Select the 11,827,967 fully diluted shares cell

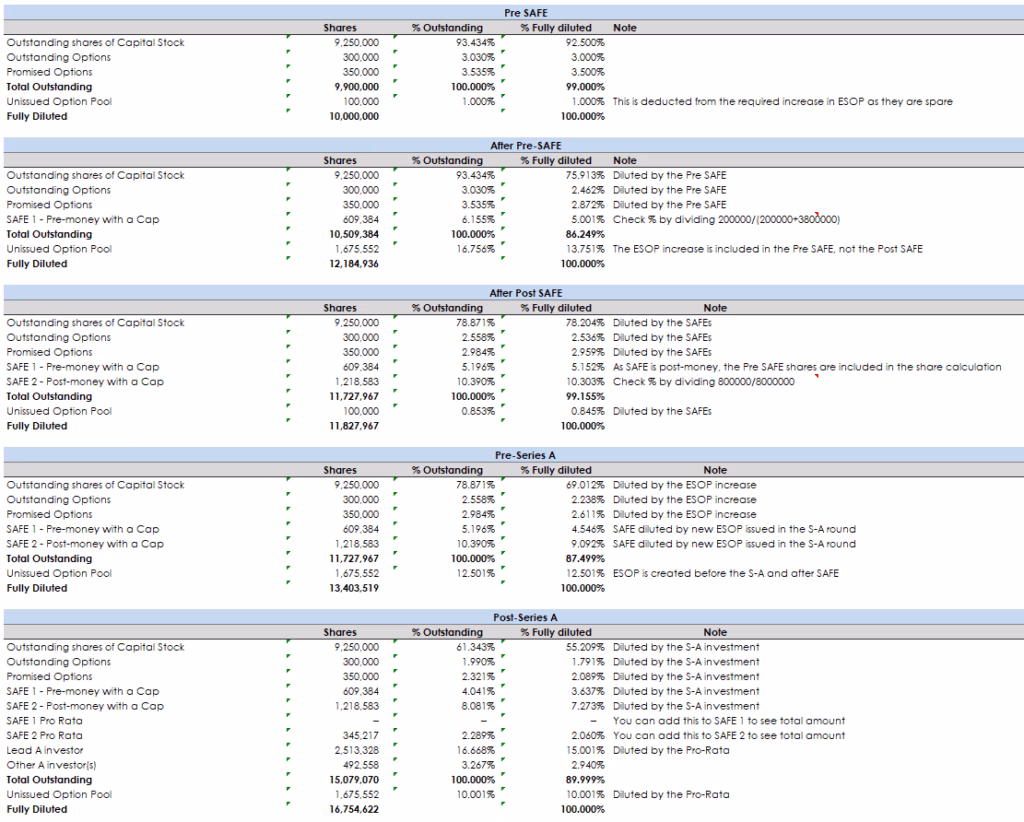(353, 426)
